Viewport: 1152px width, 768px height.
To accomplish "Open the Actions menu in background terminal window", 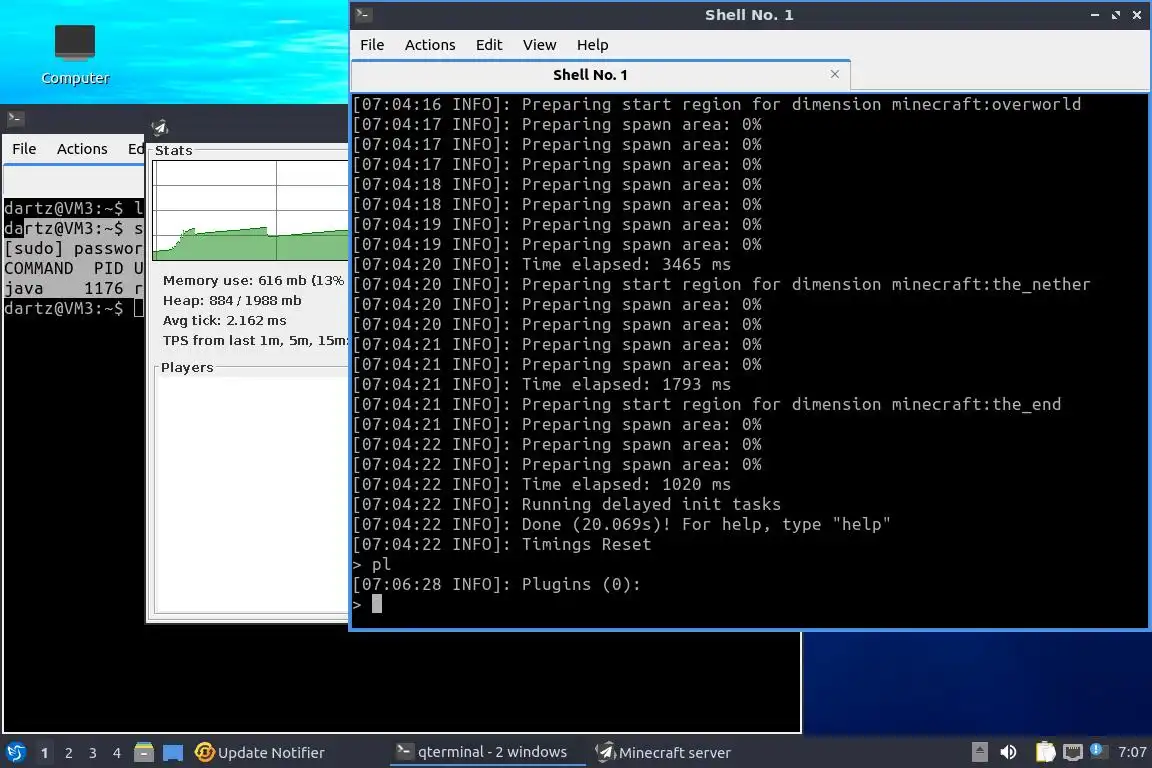I will (82, 149).
